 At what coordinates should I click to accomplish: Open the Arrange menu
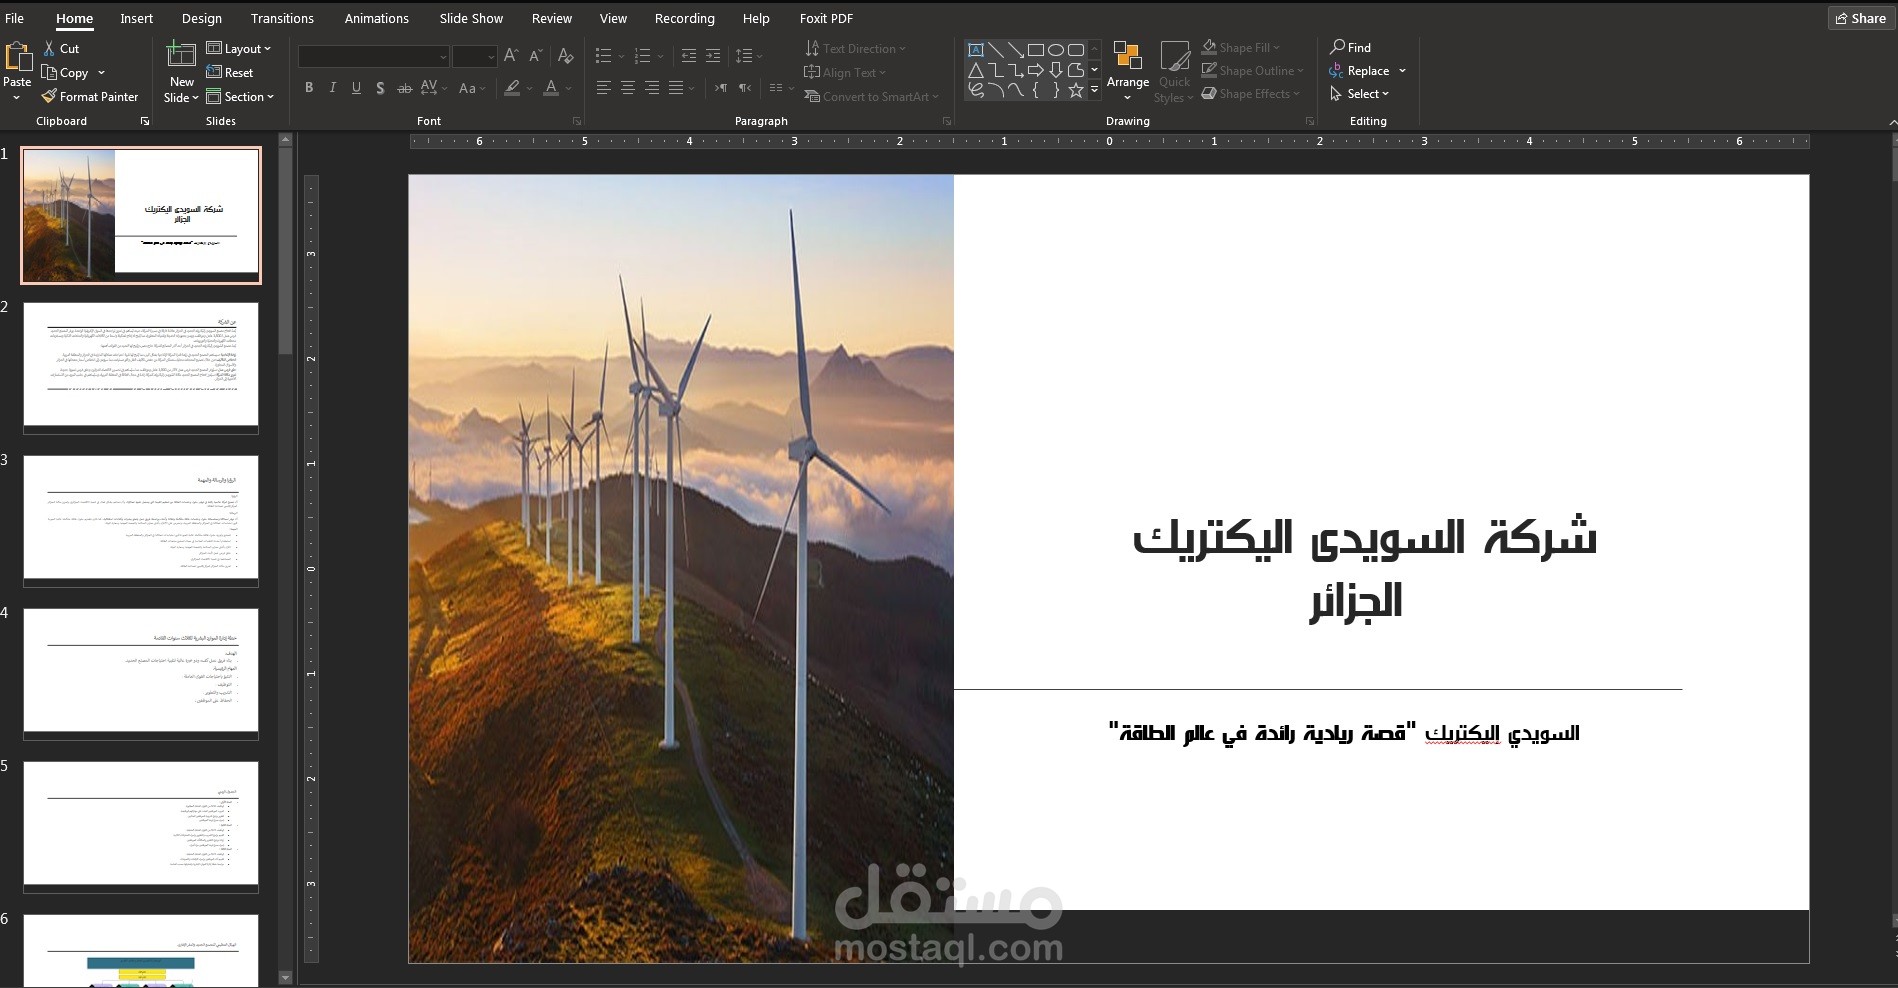1128,70
